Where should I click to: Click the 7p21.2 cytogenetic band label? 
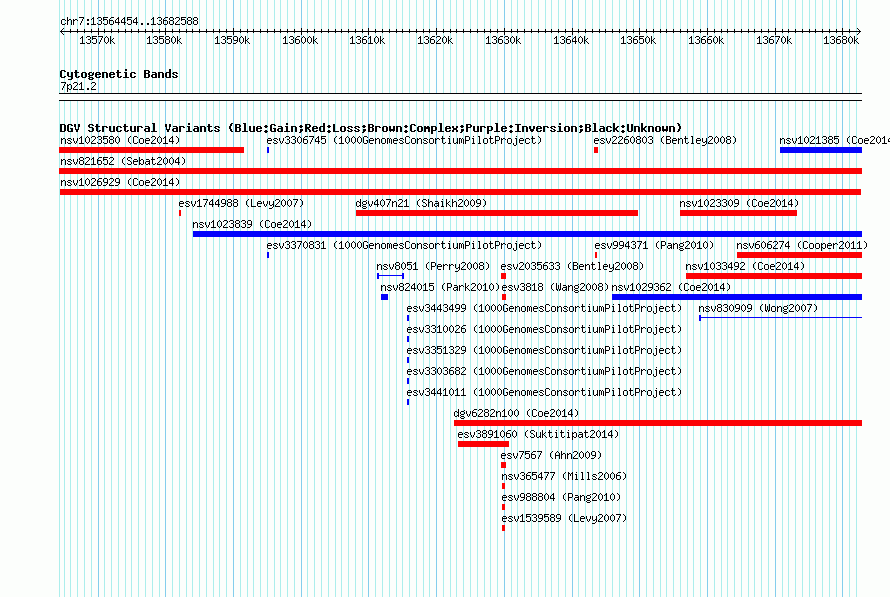click(x=78, y=86)
